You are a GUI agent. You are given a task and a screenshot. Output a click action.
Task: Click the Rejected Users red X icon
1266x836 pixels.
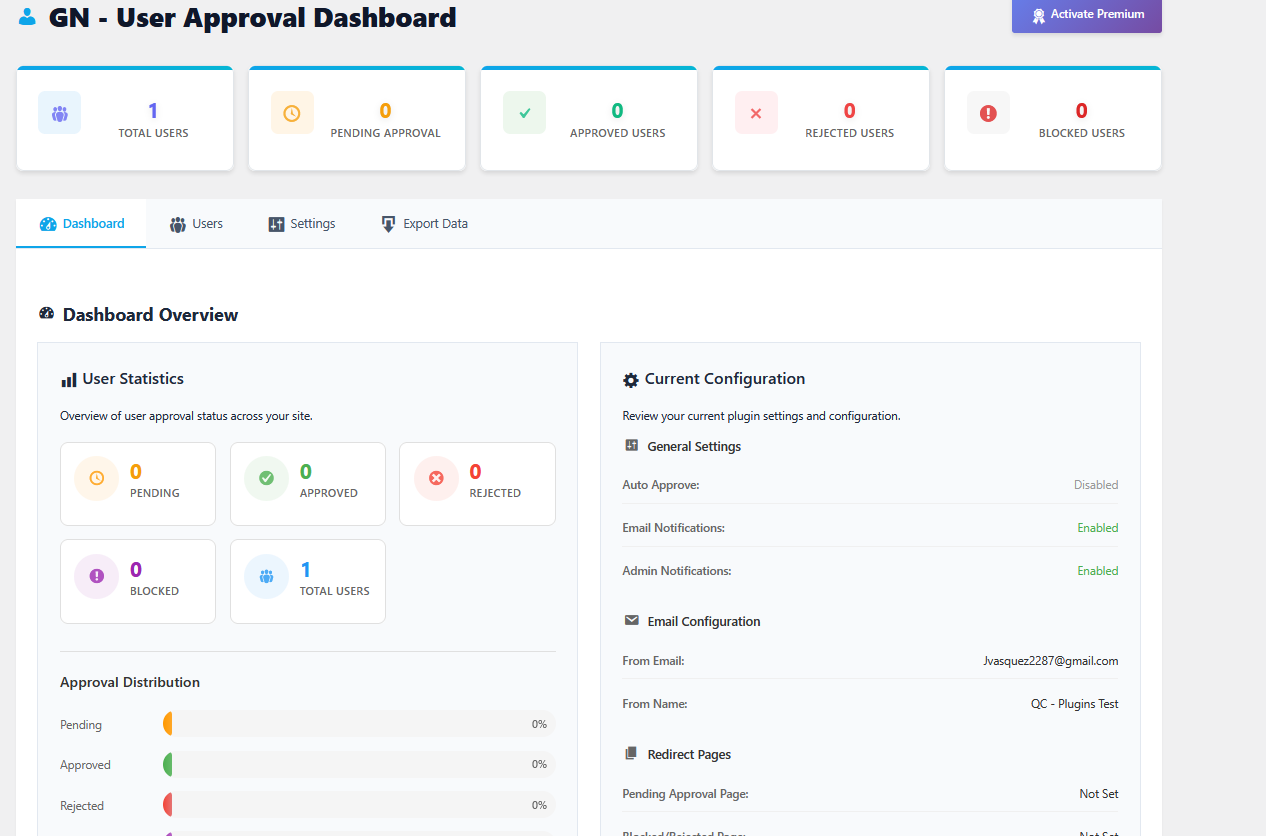coord(756,112)
